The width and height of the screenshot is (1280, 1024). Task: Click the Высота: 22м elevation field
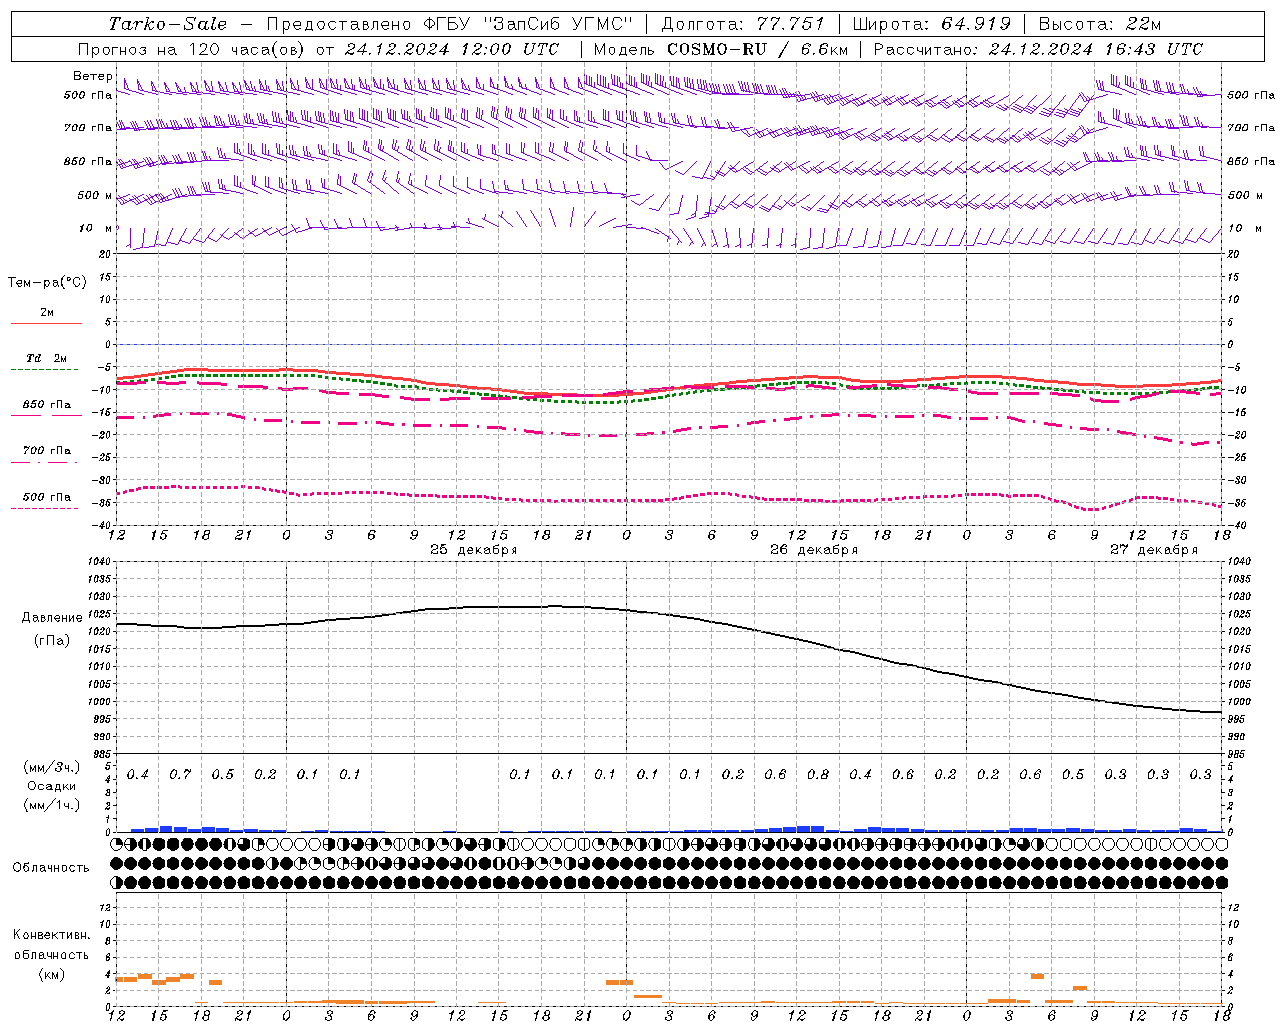click(x=1100, y=24)
